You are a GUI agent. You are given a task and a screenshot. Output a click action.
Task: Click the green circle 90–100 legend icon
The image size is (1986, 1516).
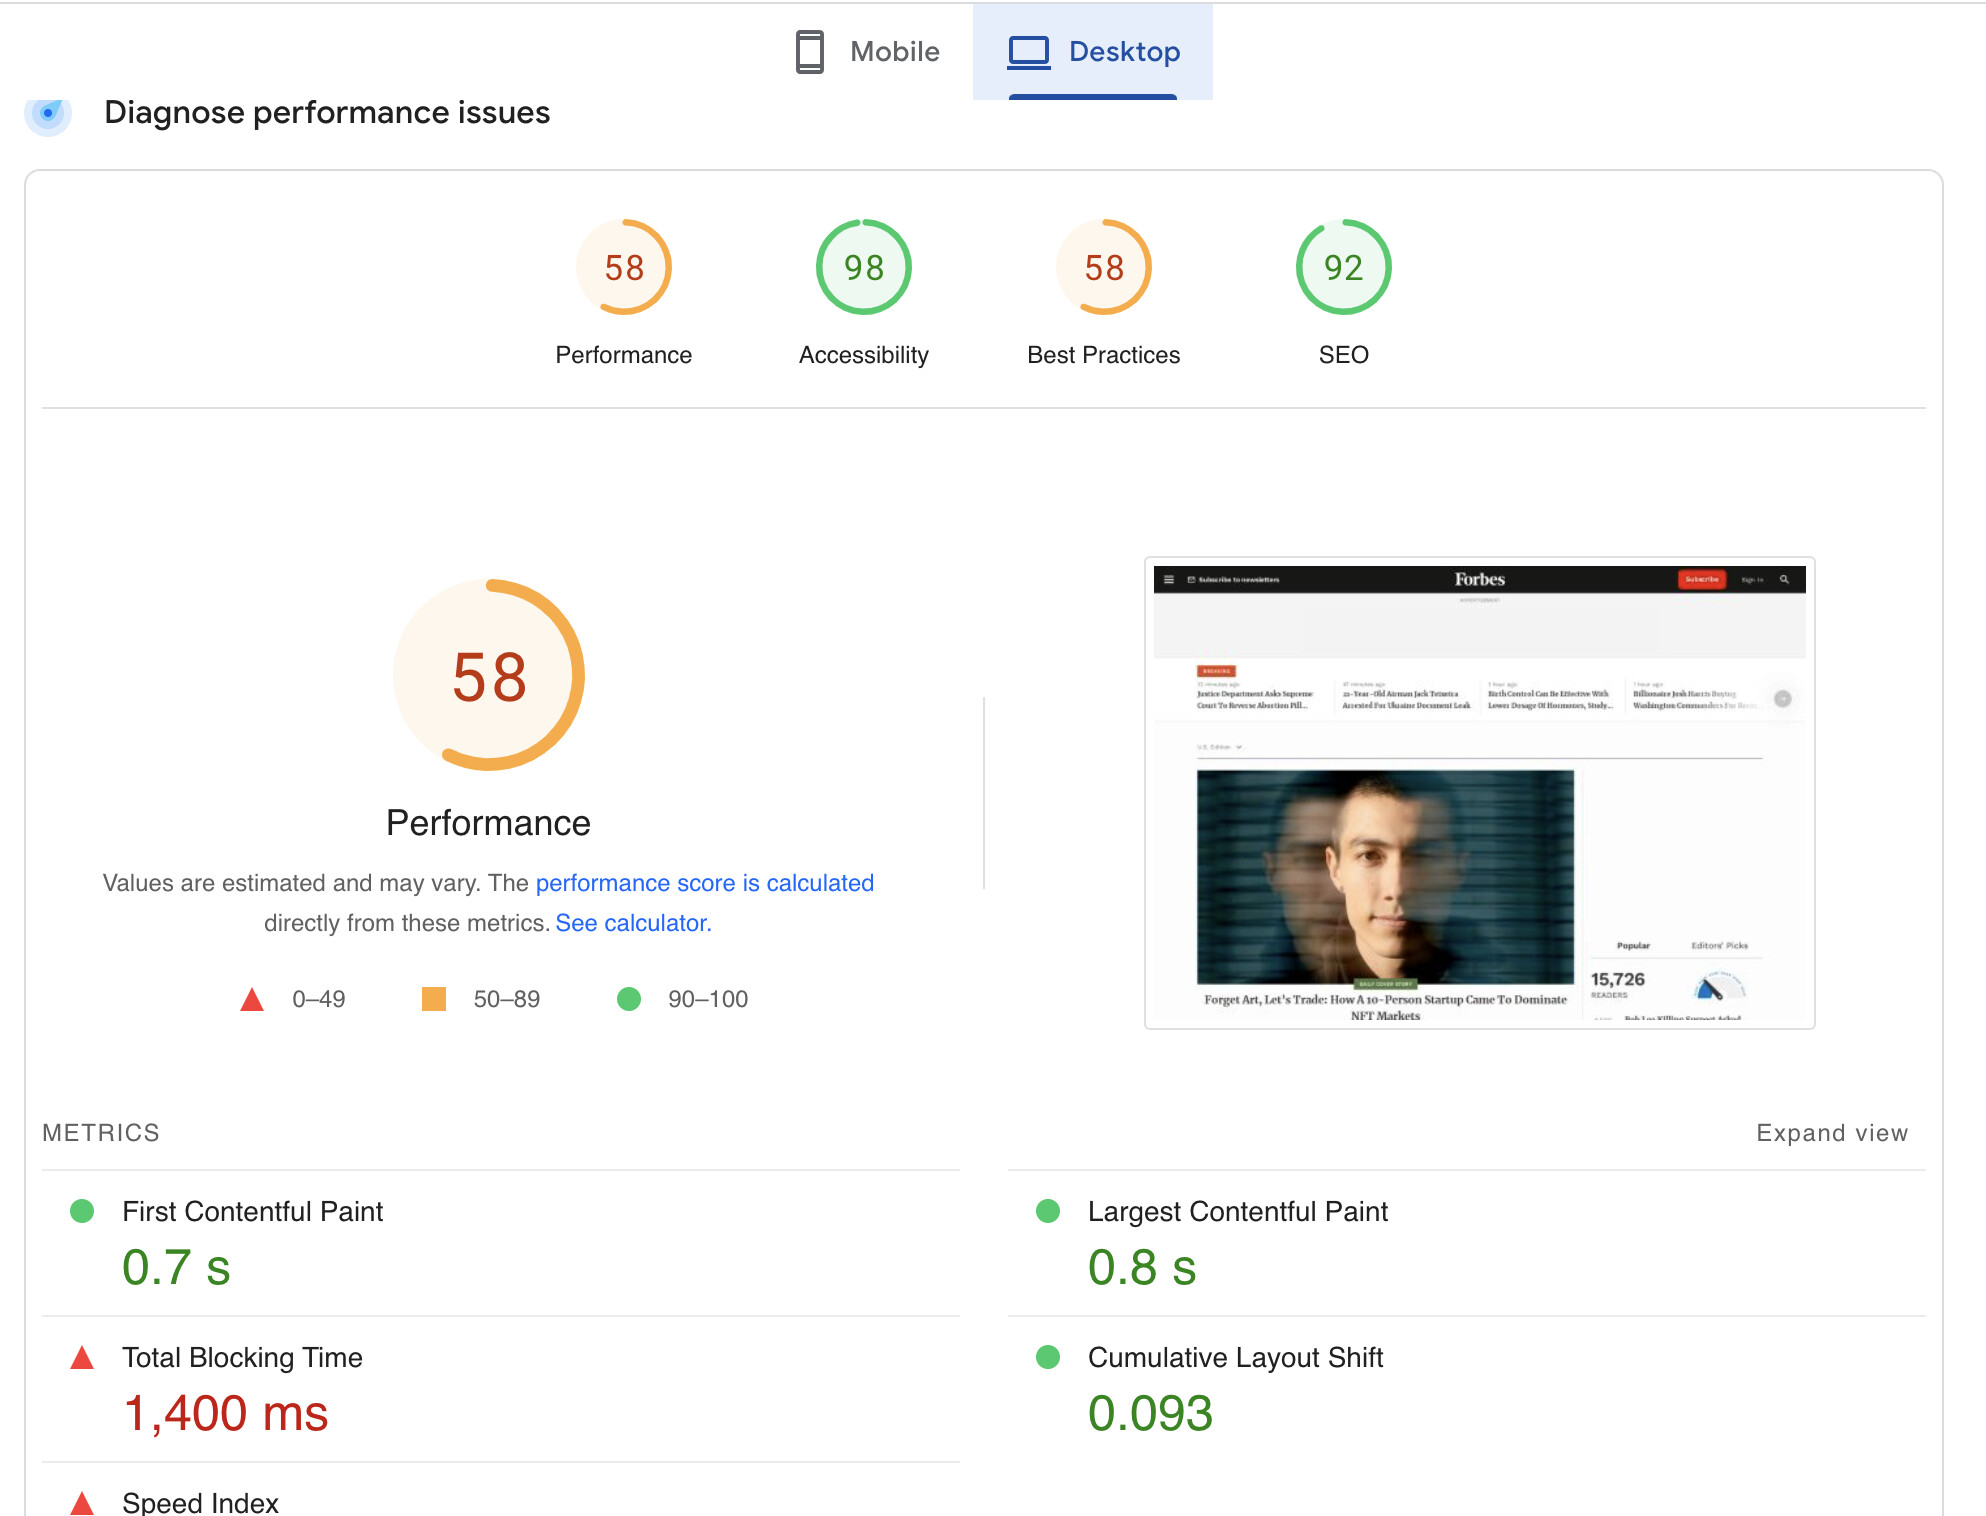click(629, 999)
